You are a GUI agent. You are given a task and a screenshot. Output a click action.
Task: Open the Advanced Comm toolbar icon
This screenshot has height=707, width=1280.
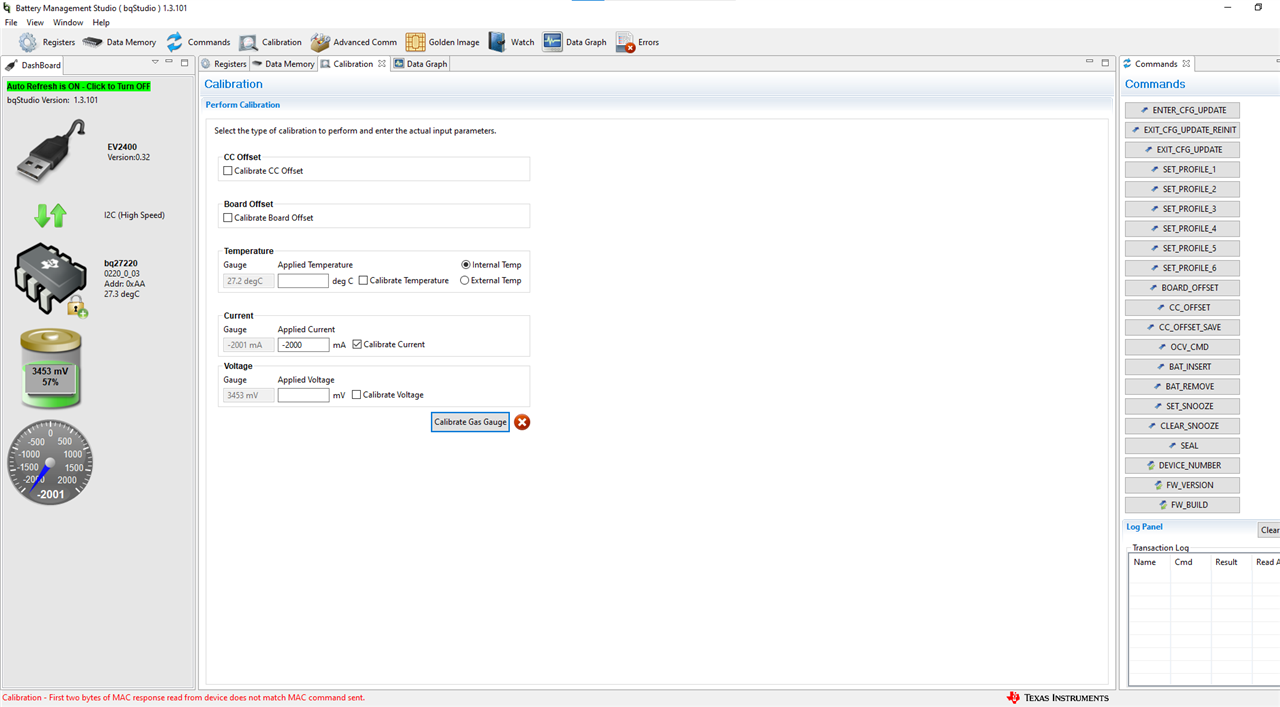(320, 42)
